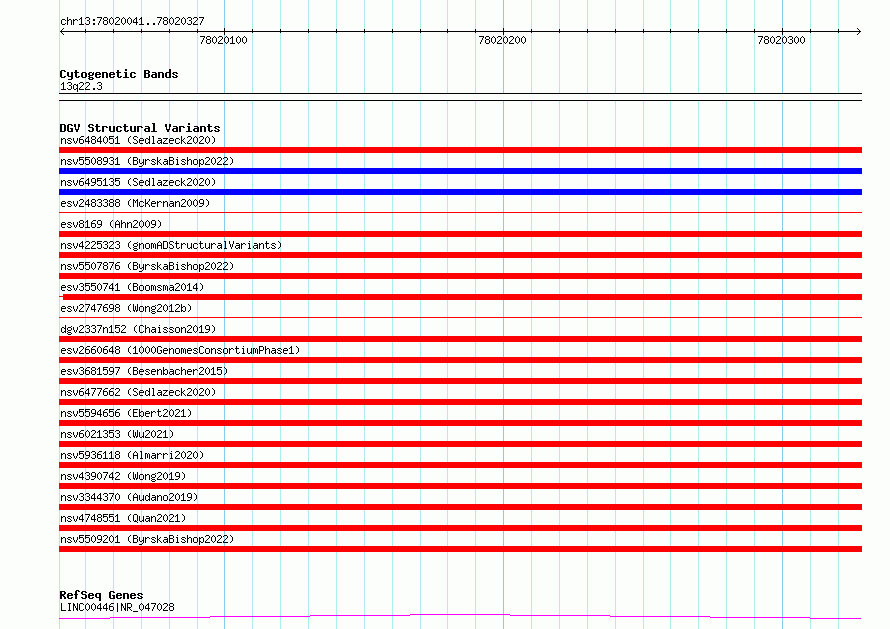Image resolution: width=890 pixels, height=629 pixels.
Task: Click the dgv2337n152 (Chaisson2019) label
Action: click(x=138, y=329)
